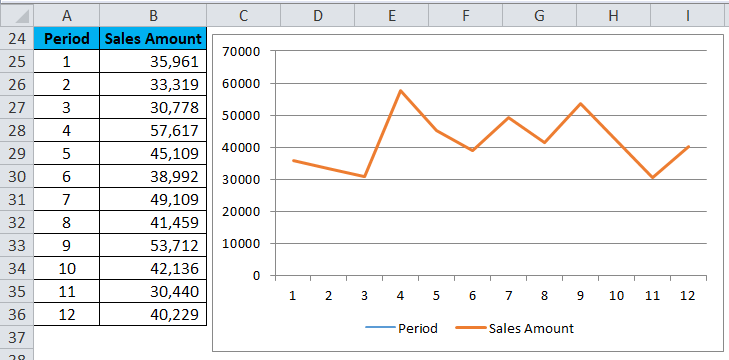Select Period cell in row 25
729x360 pixels.
pyautogui.click(x=66, y=61)
